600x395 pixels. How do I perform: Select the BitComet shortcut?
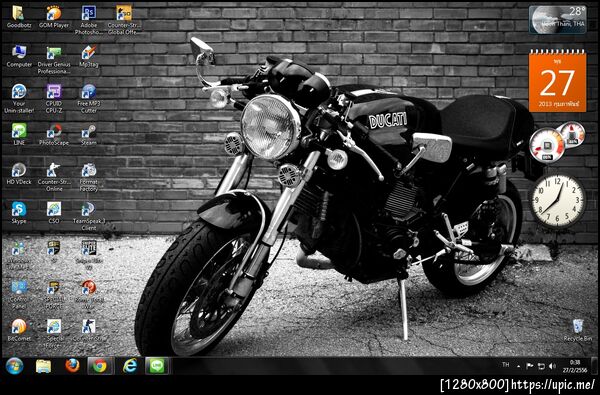(x=19, y=330)
